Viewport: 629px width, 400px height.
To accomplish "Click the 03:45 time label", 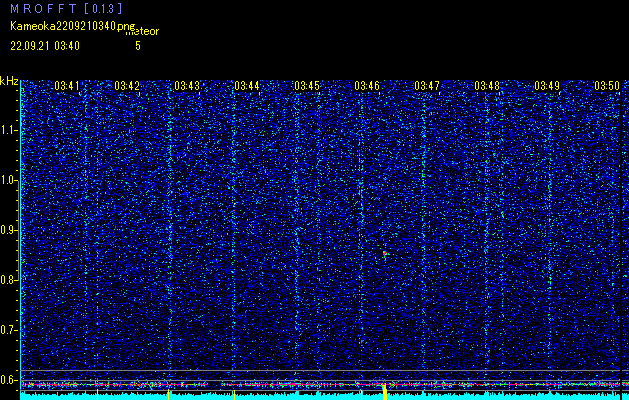I will 307,86.
